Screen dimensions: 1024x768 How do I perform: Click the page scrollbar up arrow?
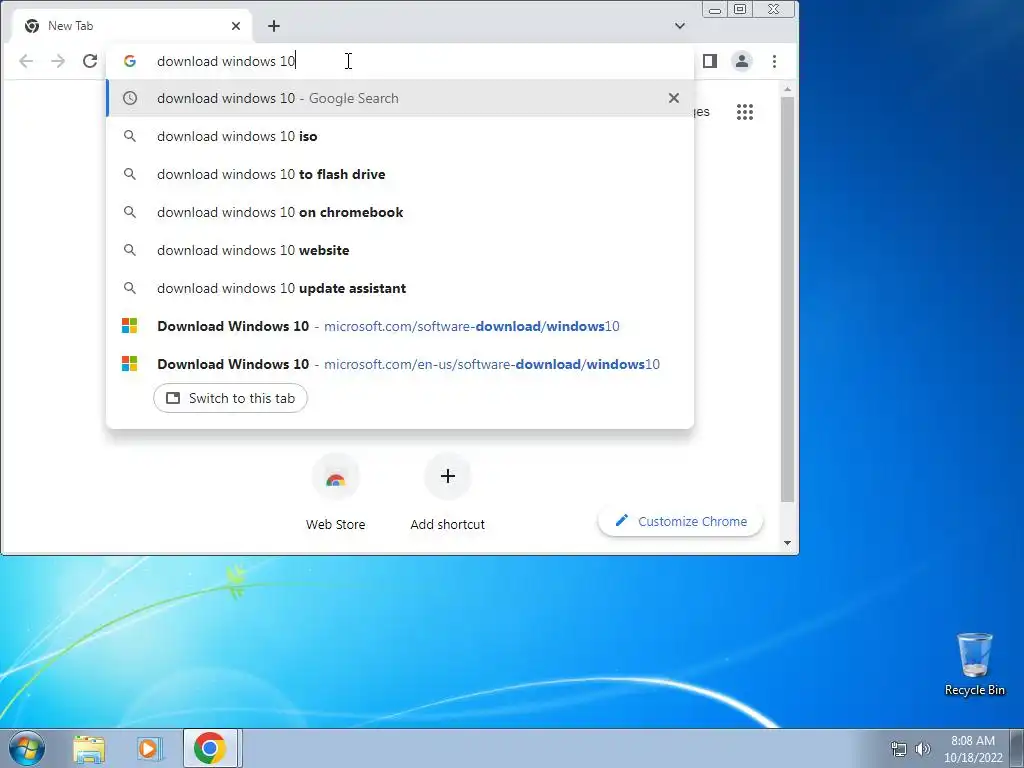pyautogui.click(x=787, y=89)
